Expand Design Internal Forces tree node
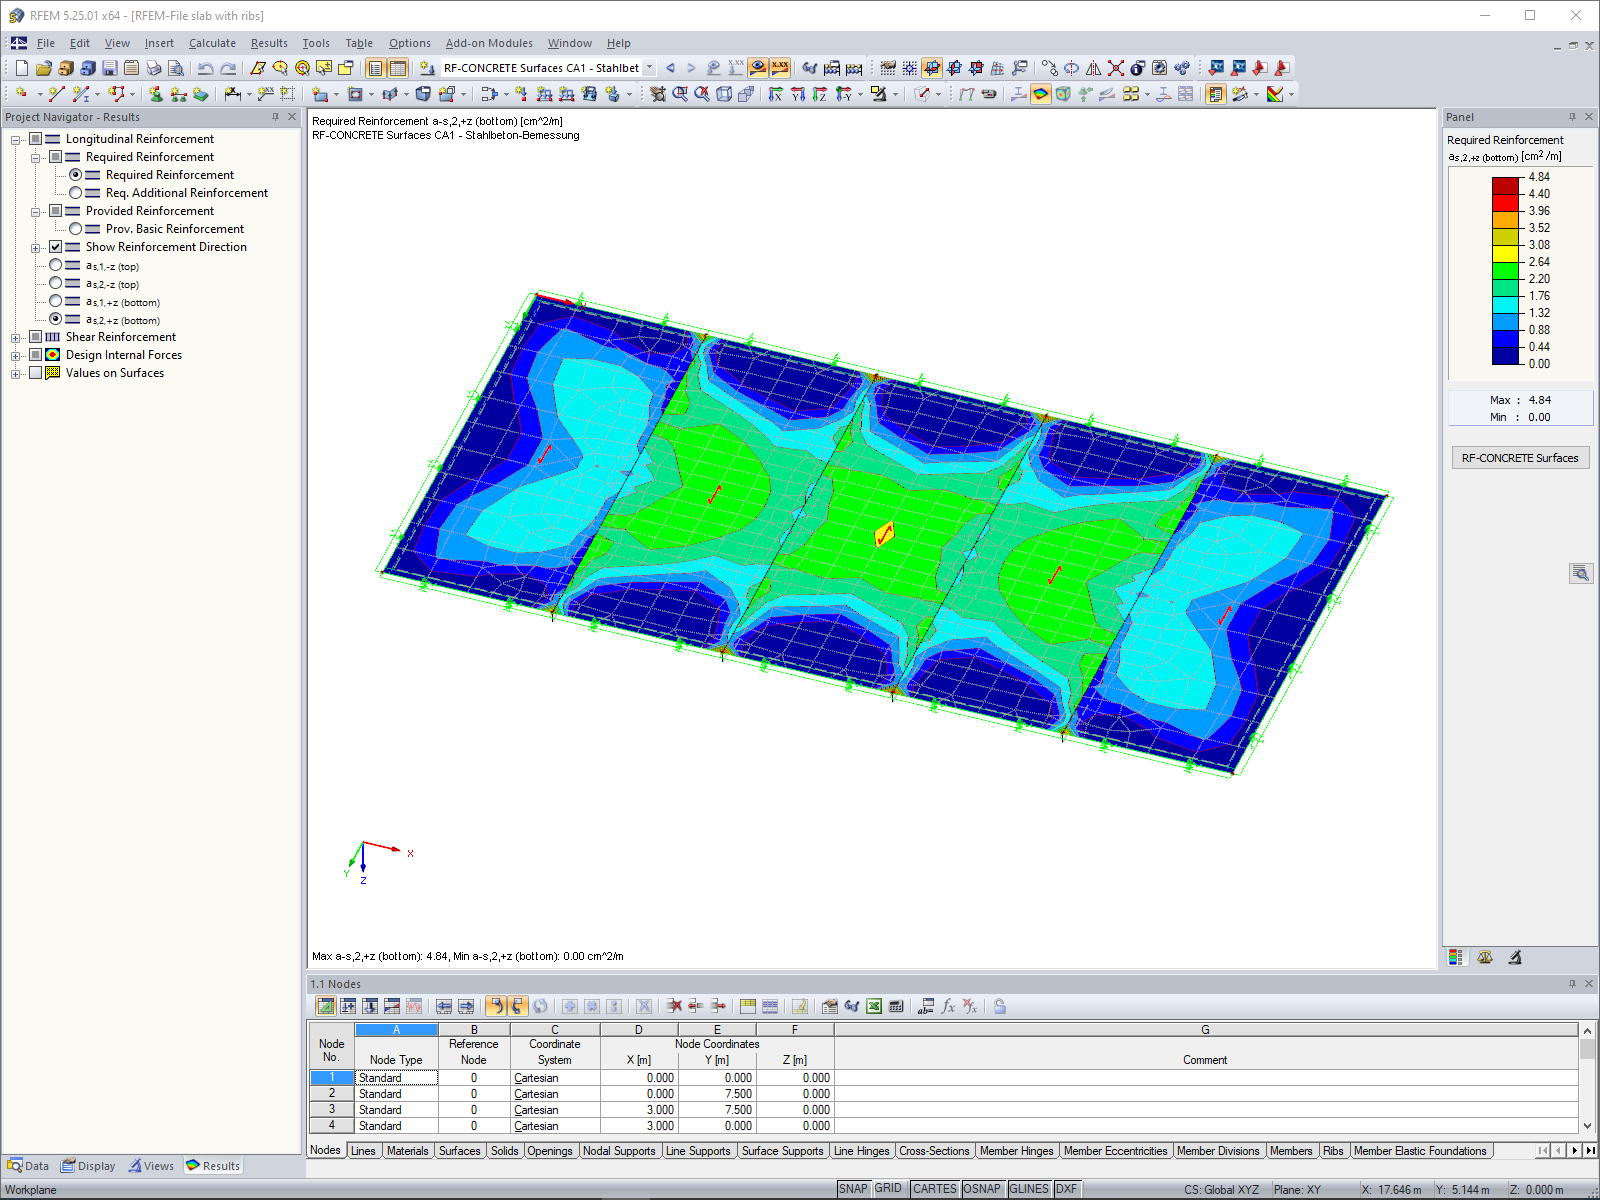Screen dimensions: 1600x1200 (16, 356)
